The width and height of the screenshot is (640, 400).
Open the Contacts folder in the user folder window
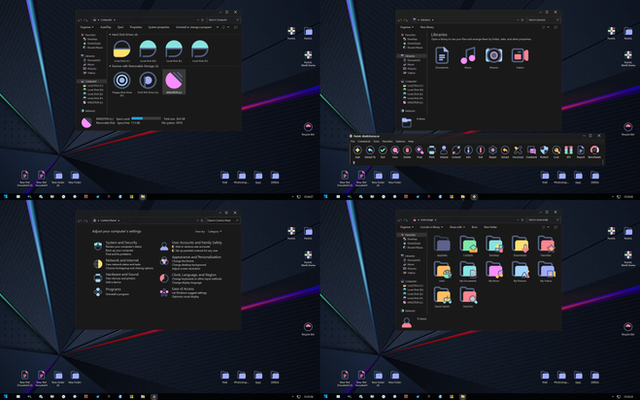(468, 244)
